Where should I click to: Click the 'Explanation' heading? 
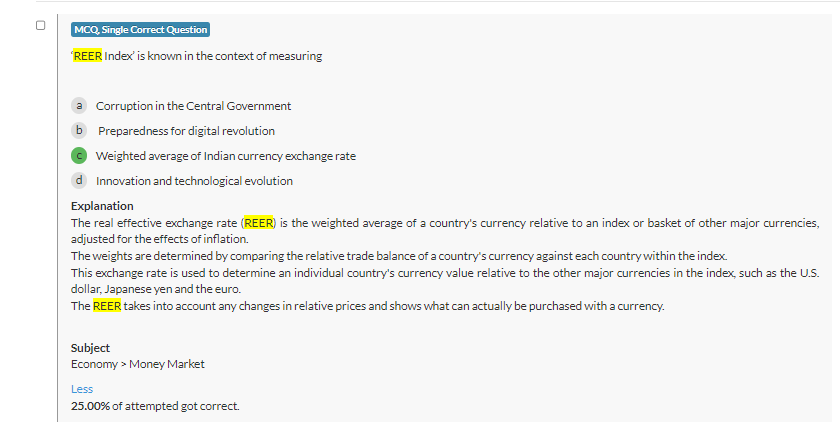(102, 206)
